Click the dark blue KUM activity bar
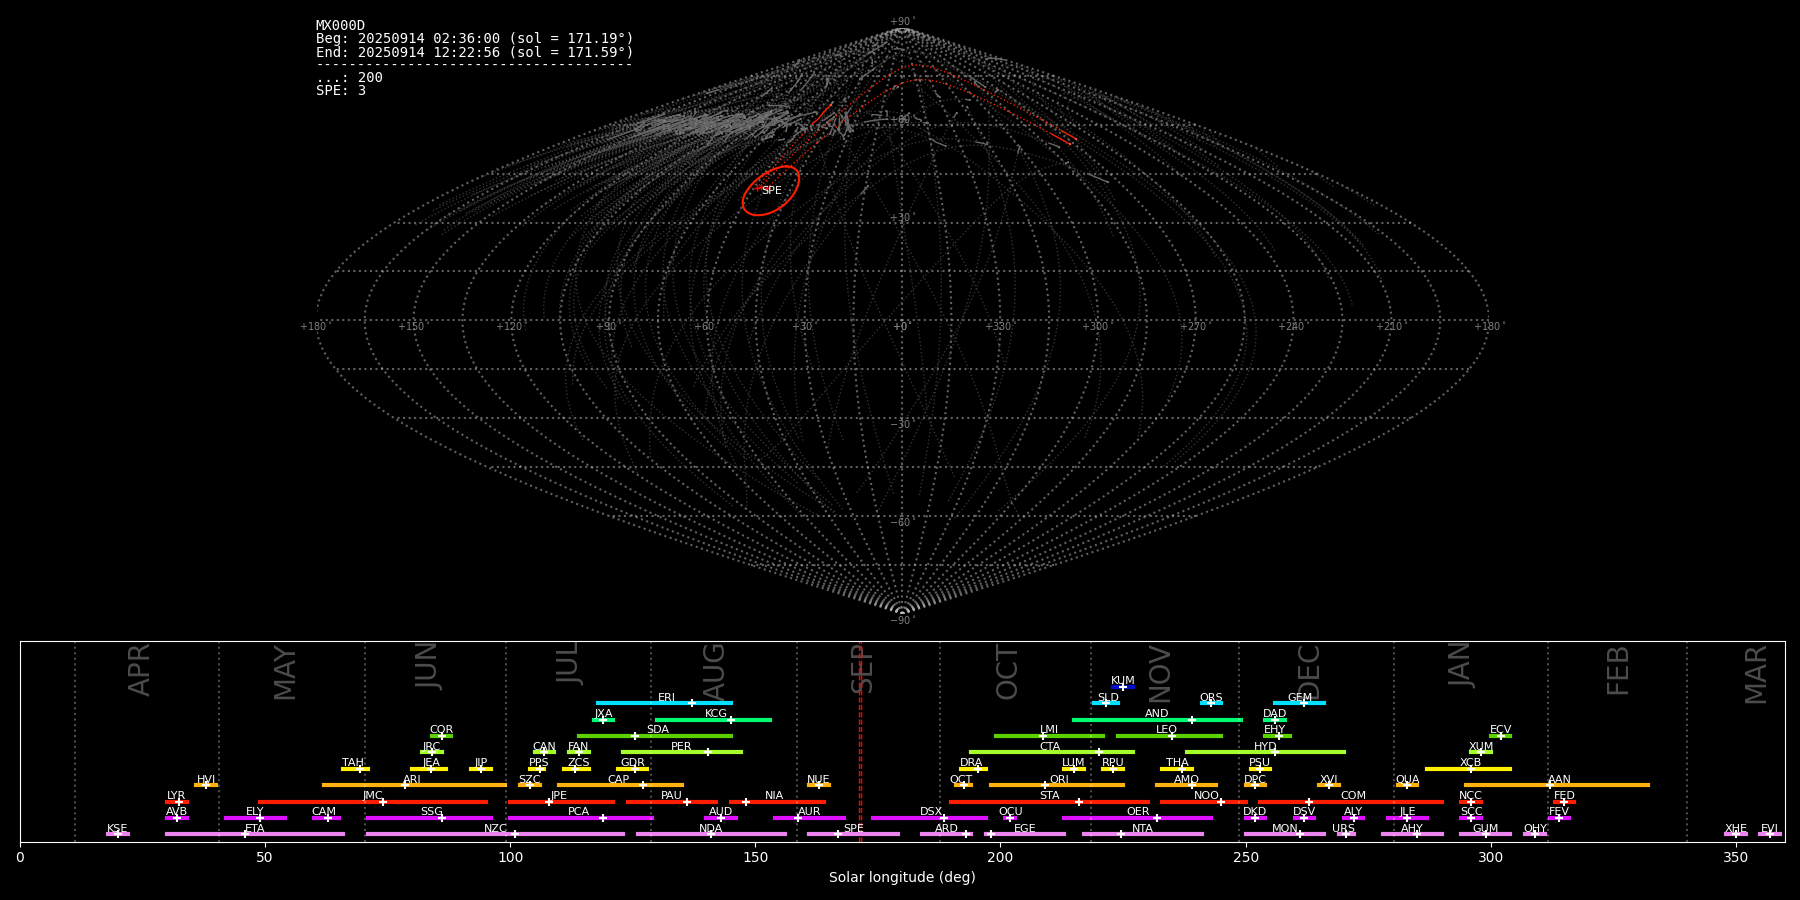The width and height of the screenshot is (1800, 900). pos(1123,687)
